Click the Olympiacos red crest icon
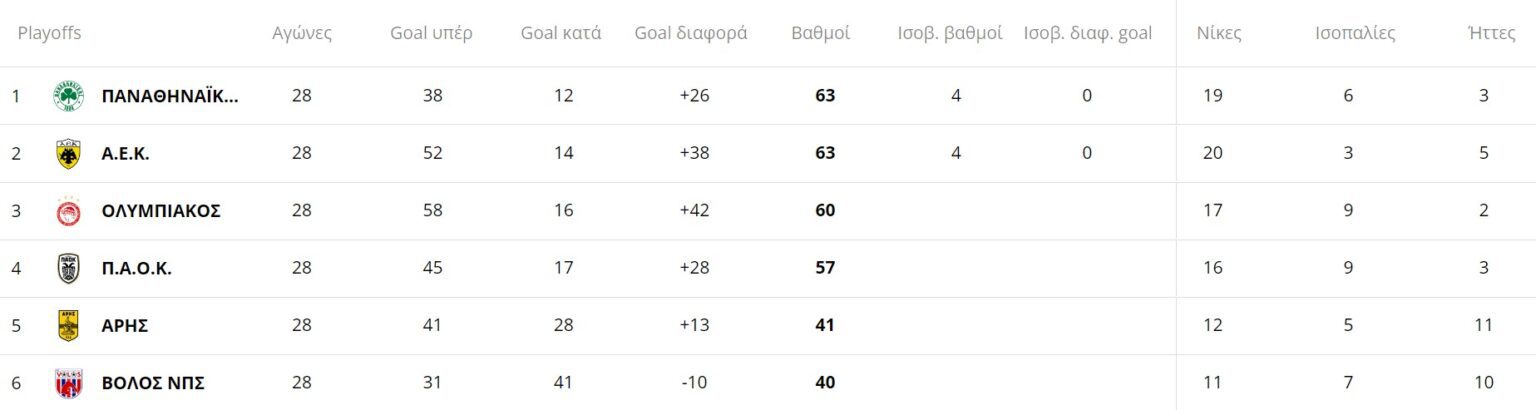Viewport: 1536px width, 410px height. point(68,211)
